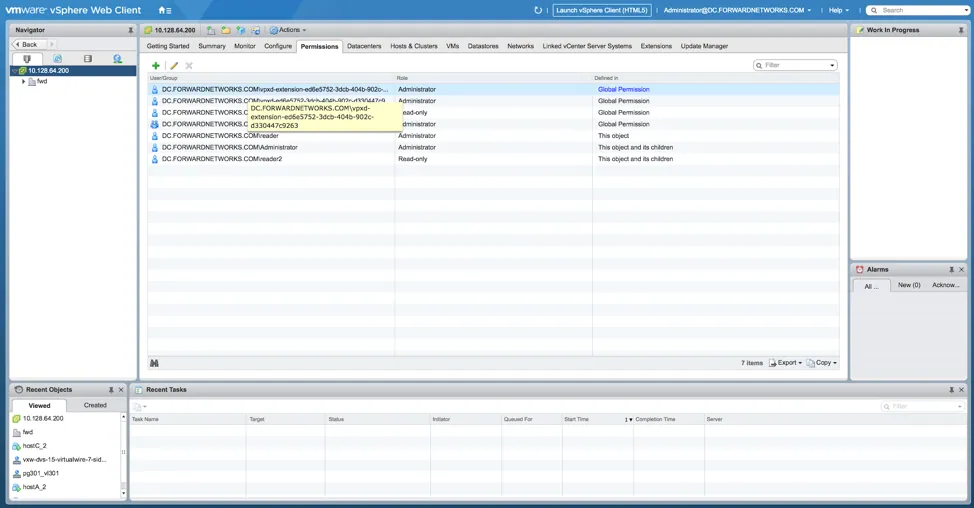The width and height of the screenshot is (974, 508).
Task: Open the Administrator@DC.FORWARDNETWORKS.COM user menu
Action: 737,10
